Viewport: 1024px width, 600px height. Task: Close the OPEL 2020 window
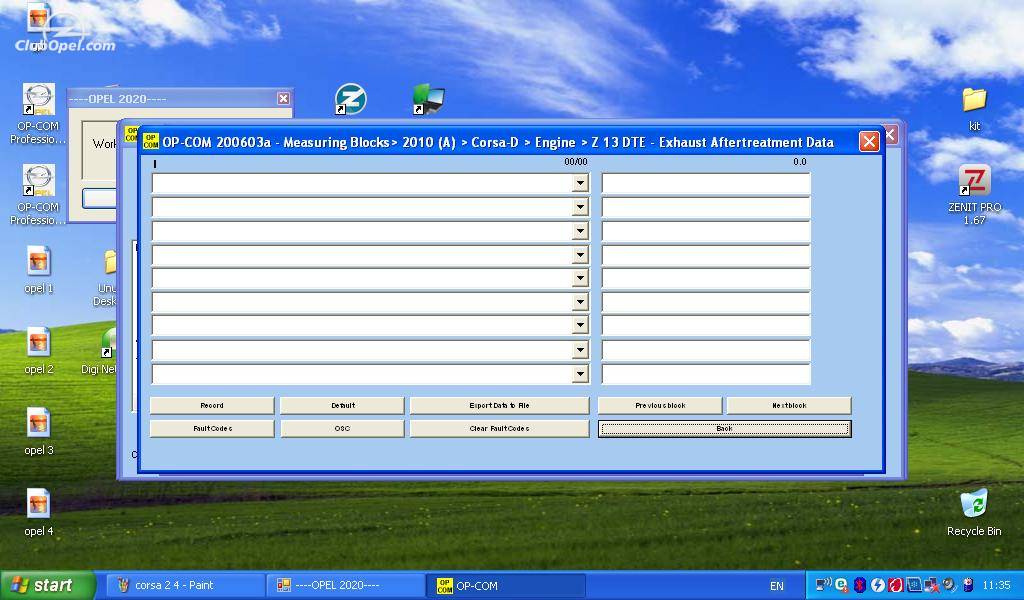(283, 98)
